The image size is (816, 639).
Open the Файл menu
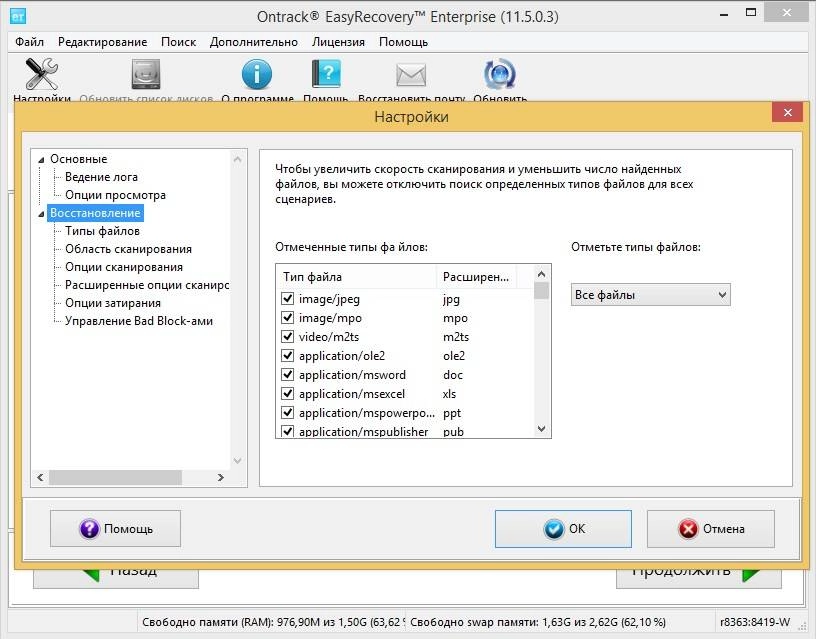(29, 42)
